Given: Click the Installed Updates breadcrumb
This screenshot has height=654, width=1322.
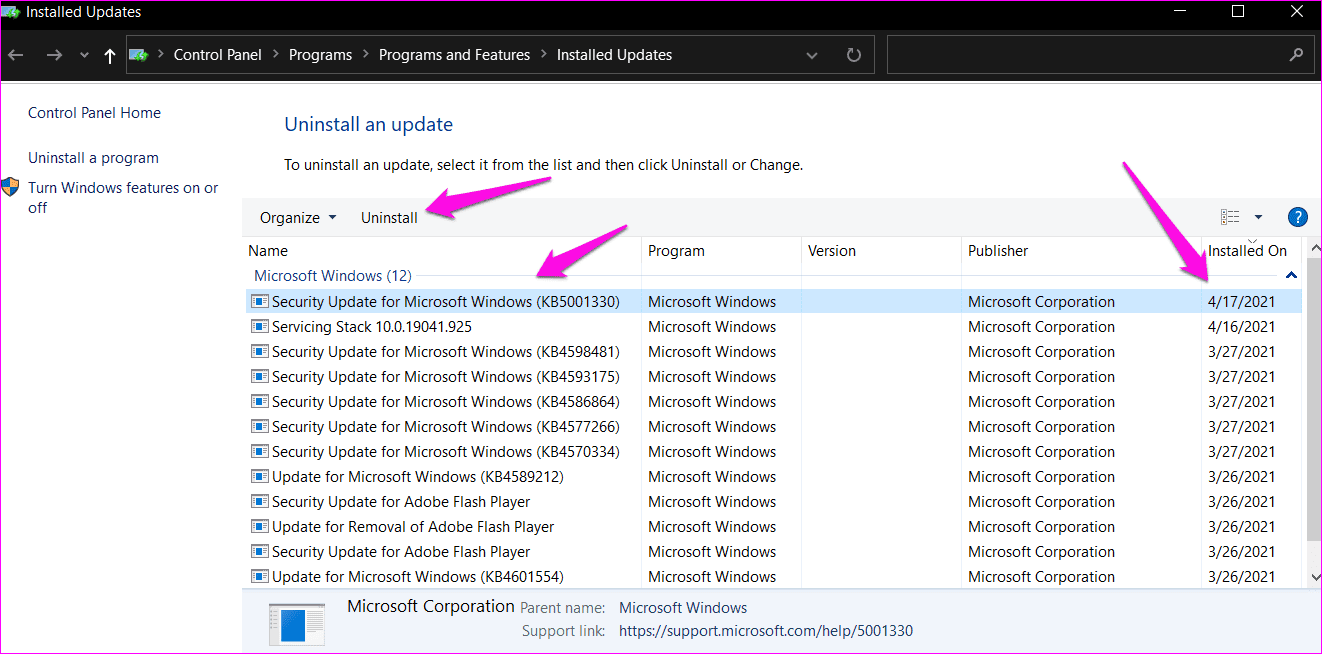Looking at the screenshot, I should tap(614, 55).
